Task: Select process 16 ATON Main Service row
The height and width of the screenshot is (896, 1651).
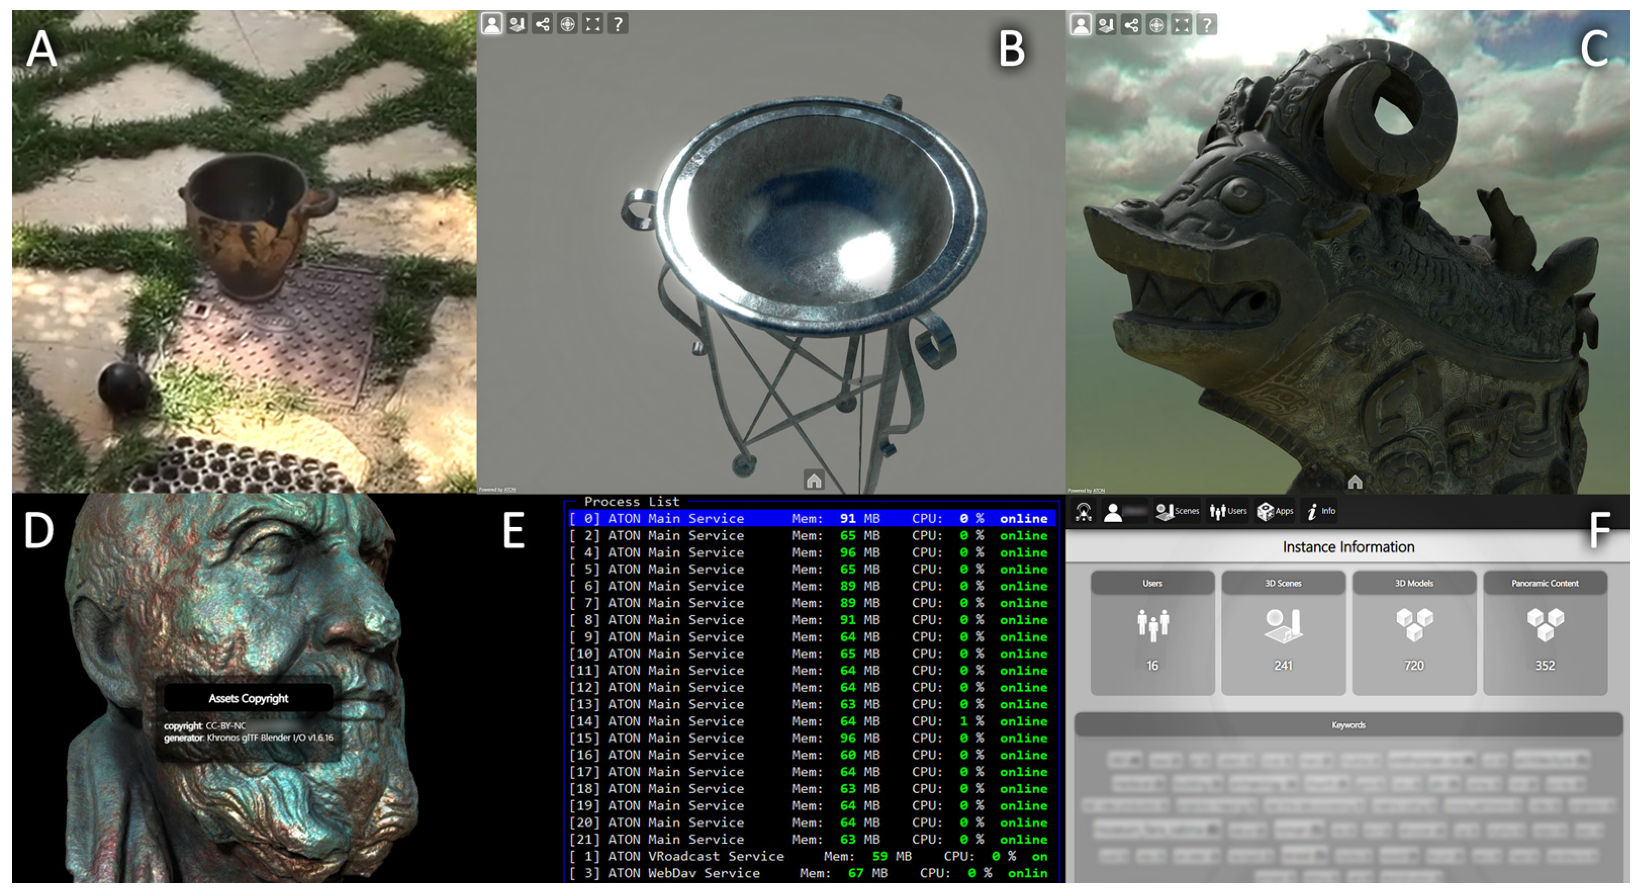Action: click(811, 755)
